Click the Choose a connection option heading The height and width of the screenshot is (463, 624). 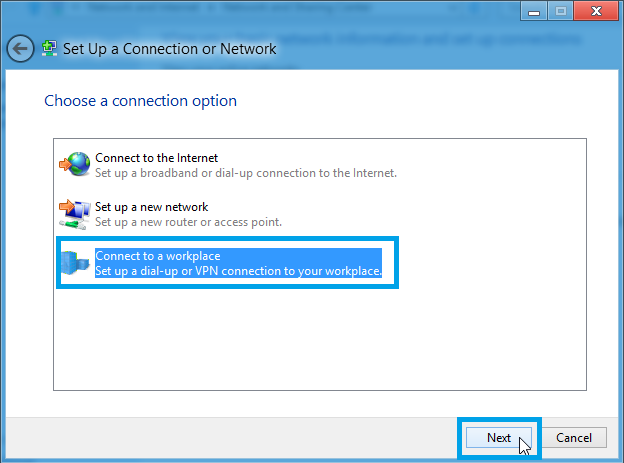(x=140, y=101)
